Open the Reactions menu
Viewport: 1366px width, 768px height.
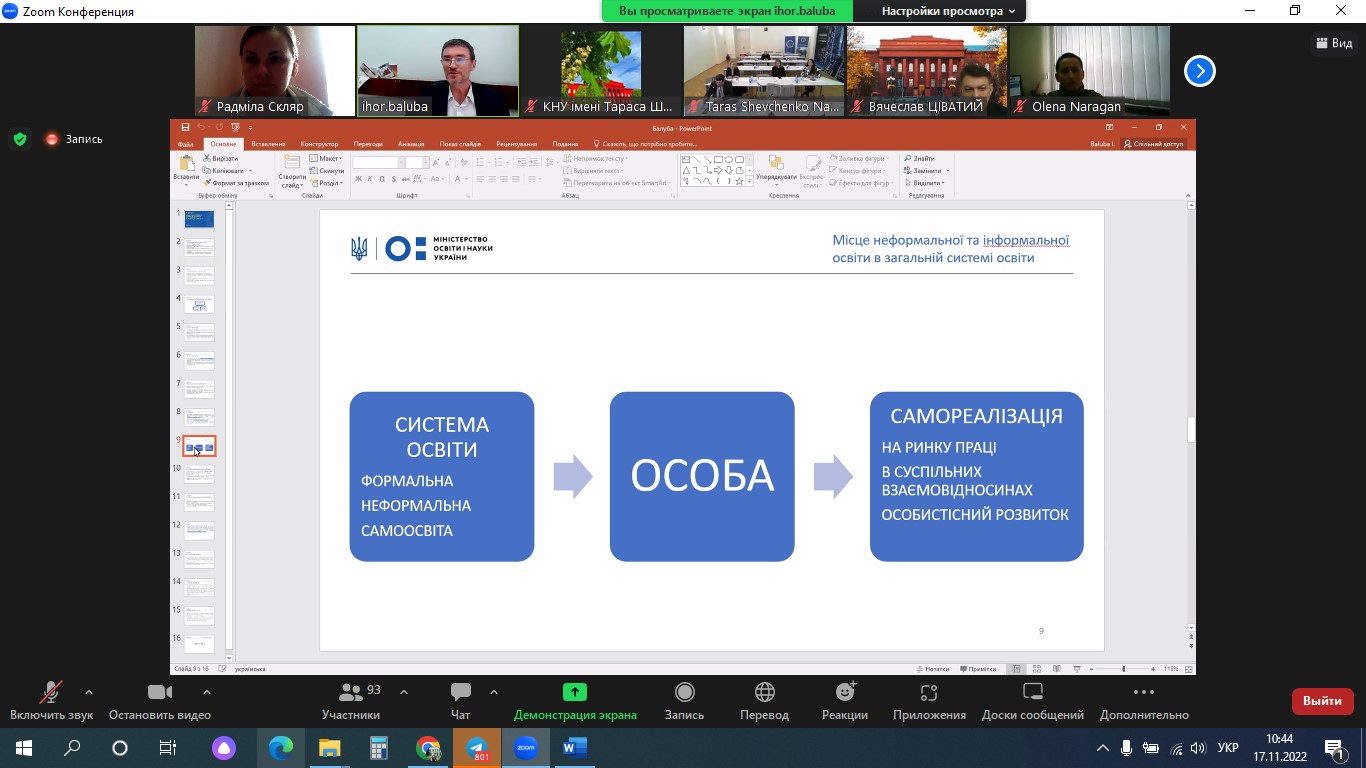pyautogui.click(x=845, y=700)
